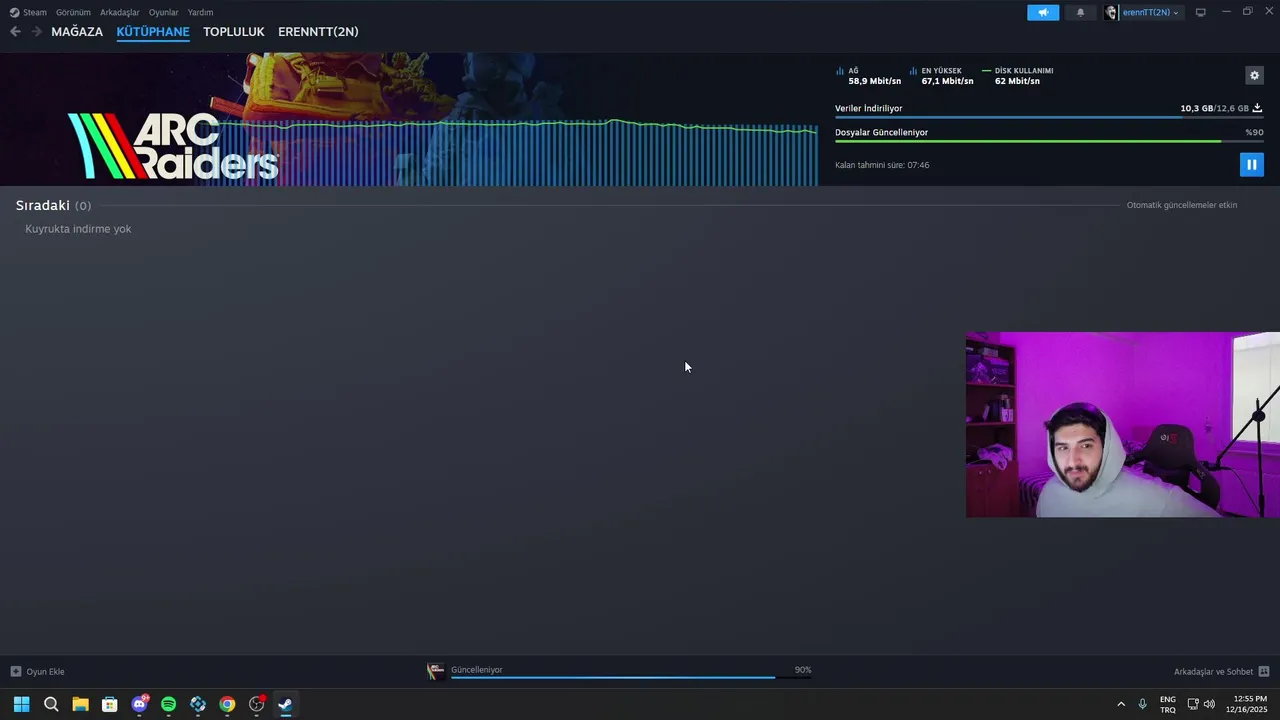1280x720 pixels.
Task: Open download settings gear icon
Action: point(1254,75)
